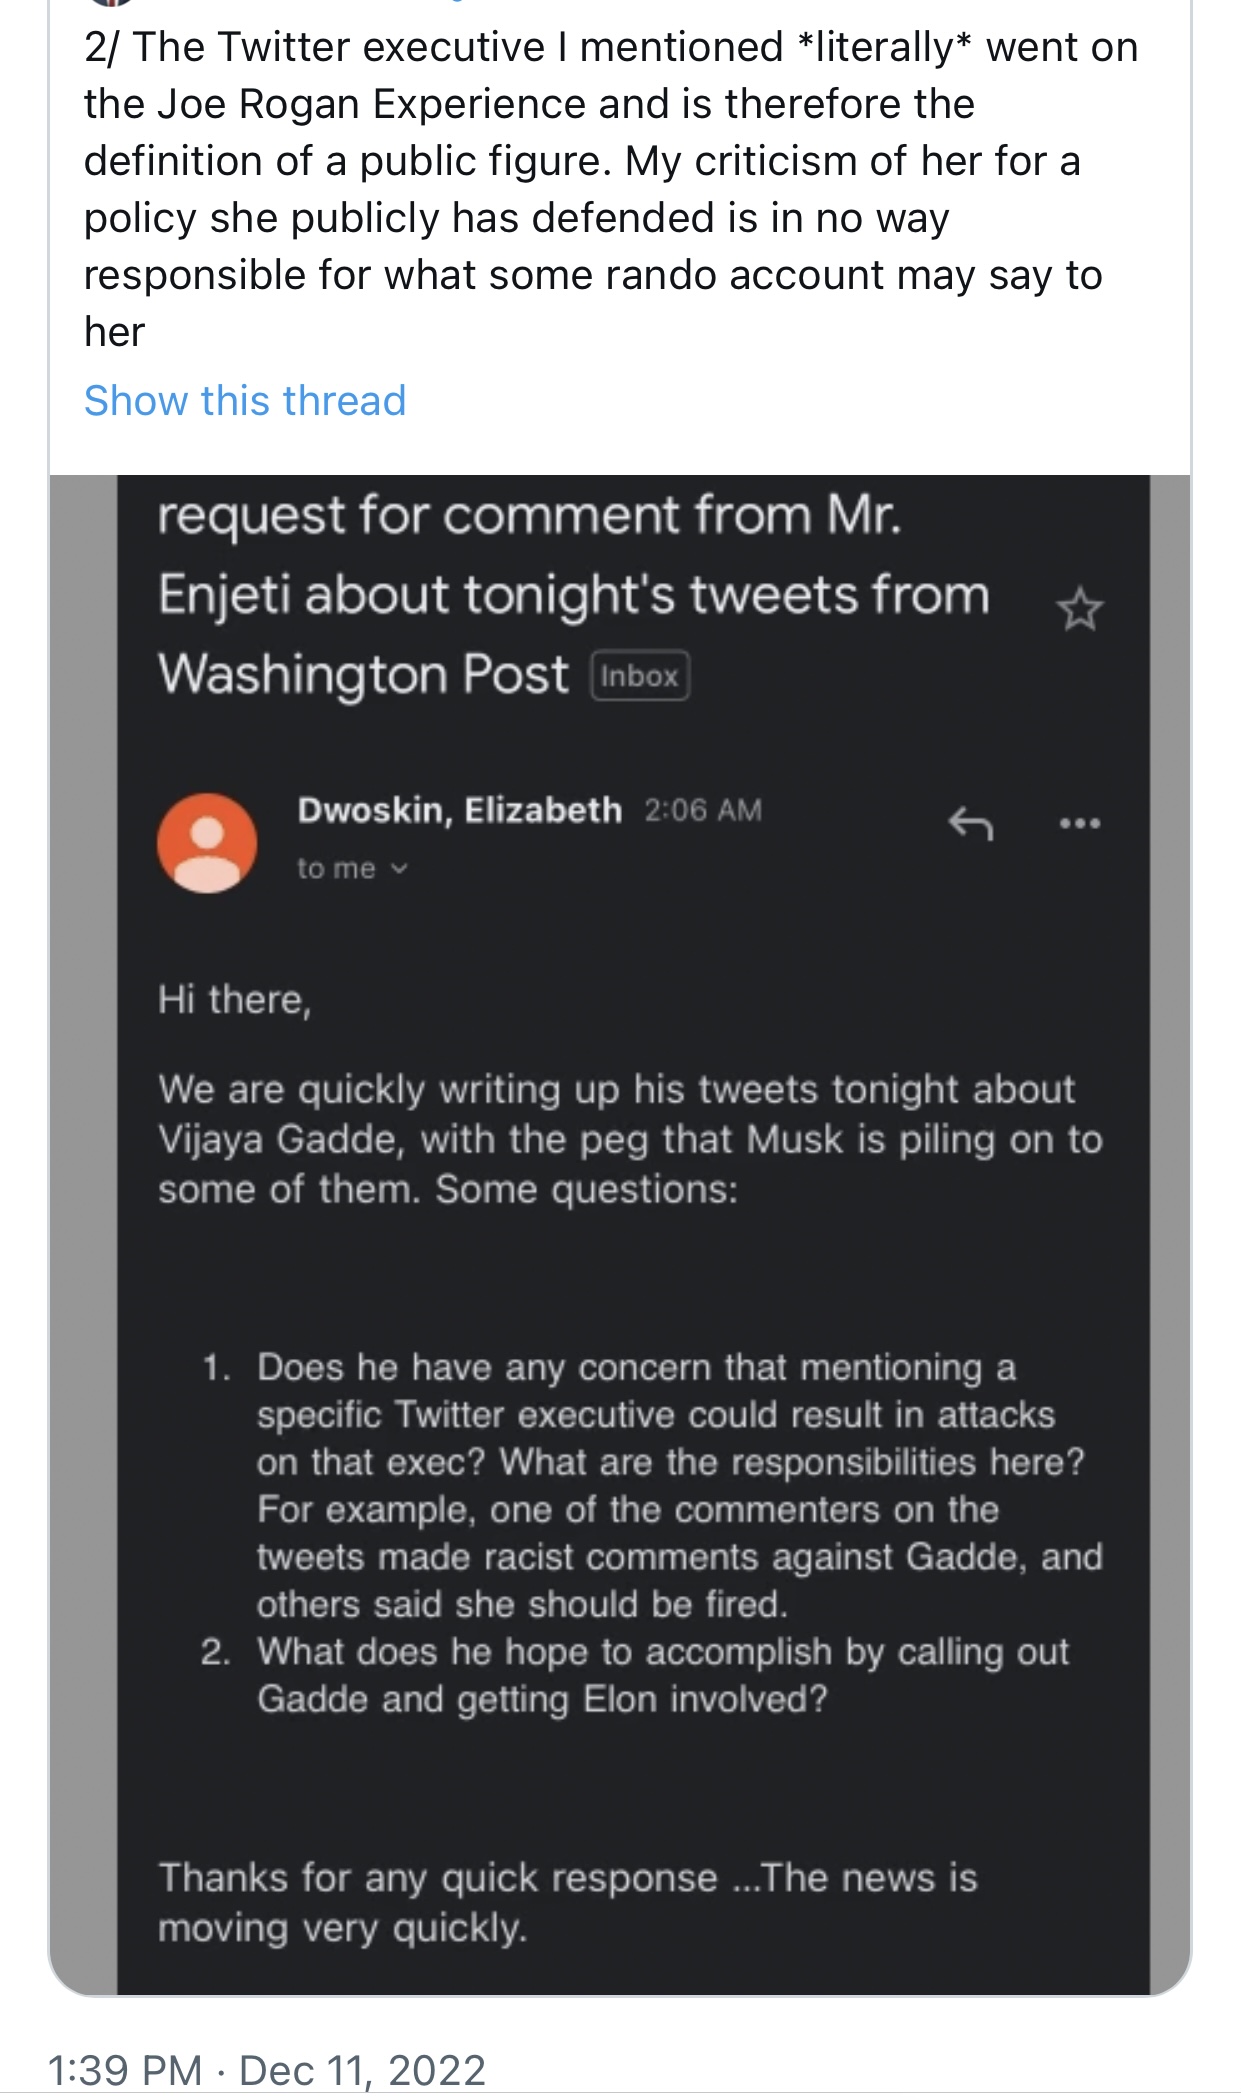Tap the 2:06 AM email time

click(x=703, y=810)
